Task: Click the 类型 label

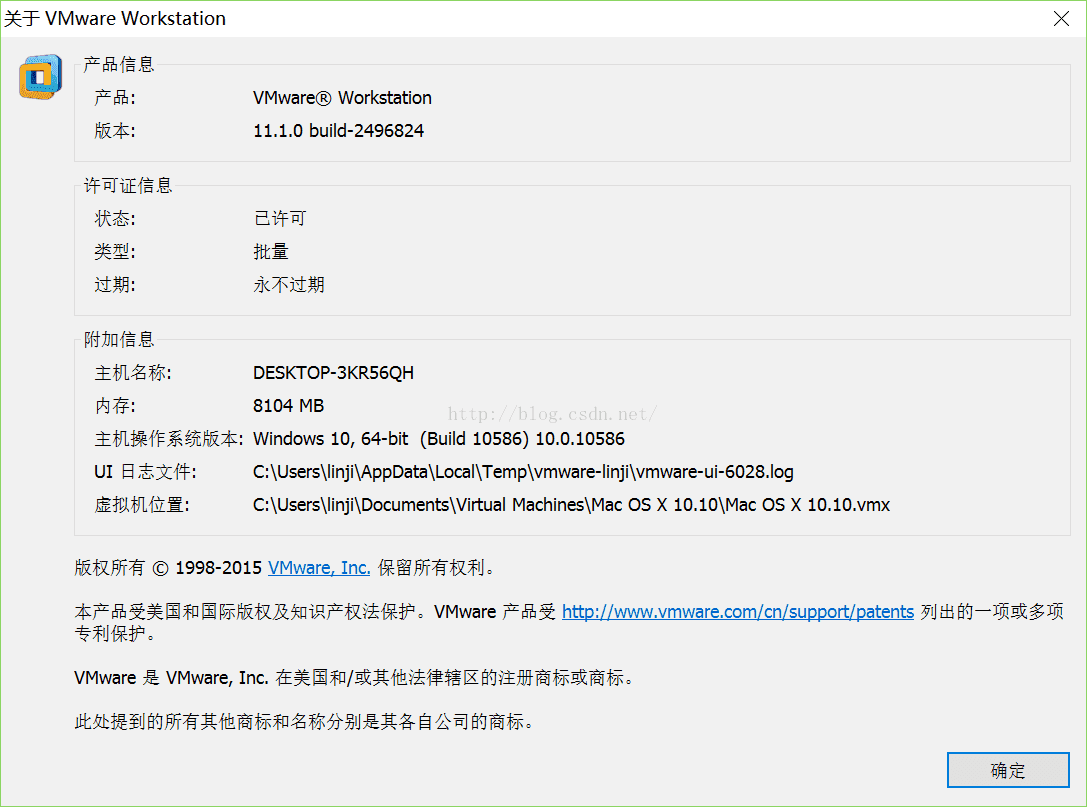Action: (x=115, y=252)
